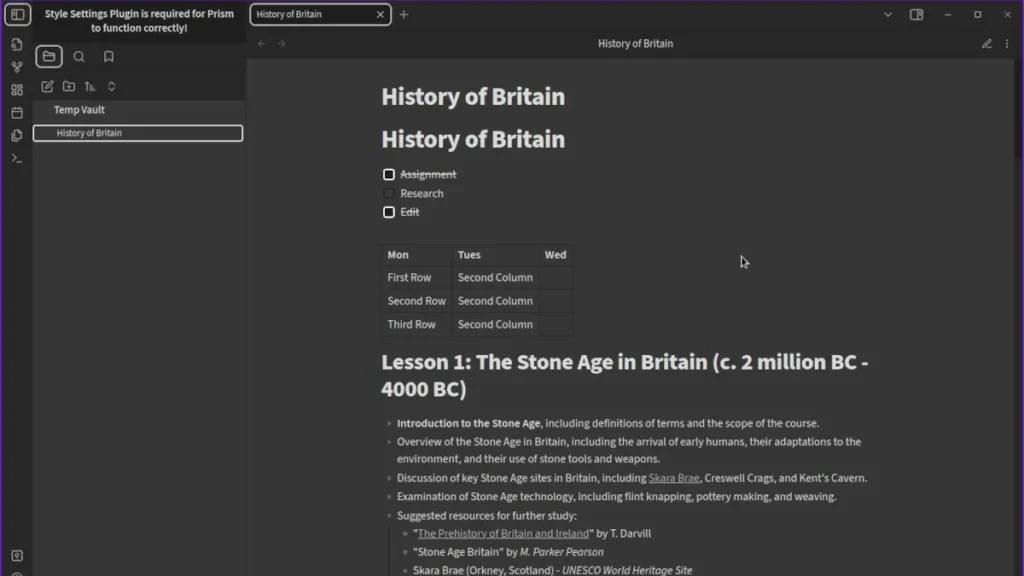Screen dimensions: 1024x576
Task: Toggle the Research checkbox
Action: click(389, 193)
